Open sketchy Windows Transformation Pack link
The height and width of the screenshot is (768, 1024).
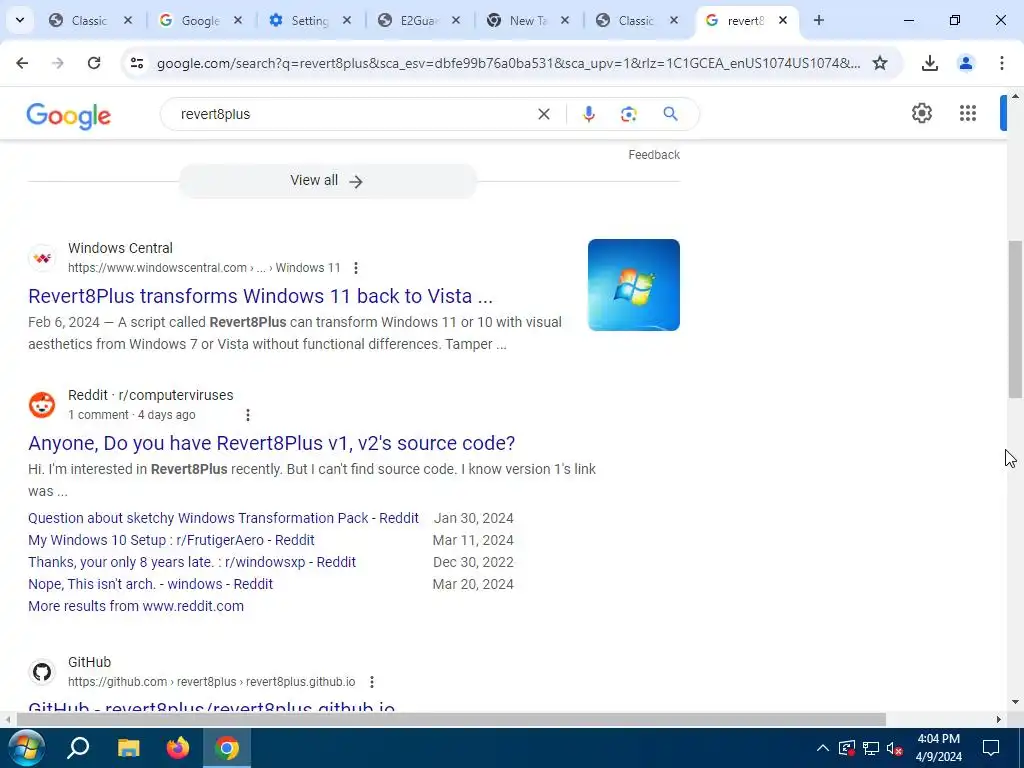pos(223,518)
